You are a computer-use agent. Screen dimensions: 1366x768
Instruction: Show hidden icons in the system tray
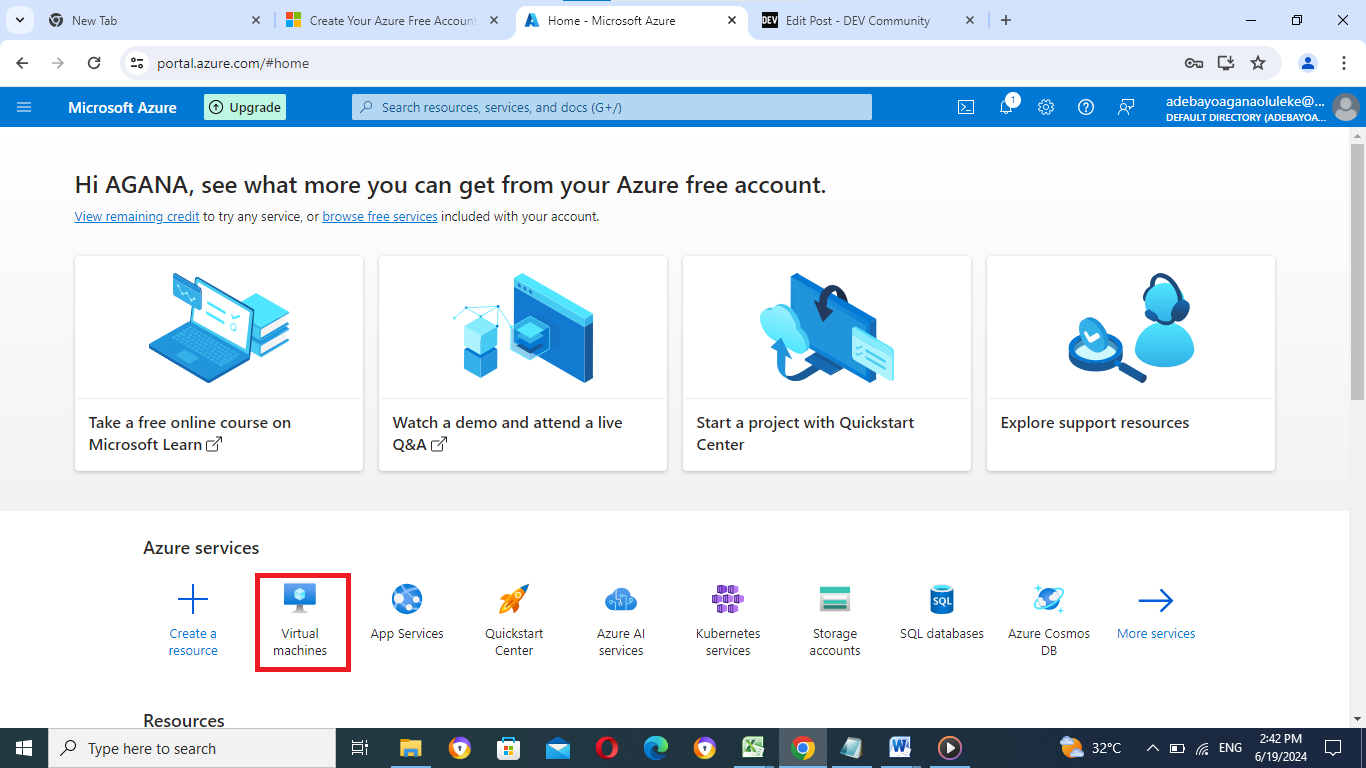pos(1153,748)
